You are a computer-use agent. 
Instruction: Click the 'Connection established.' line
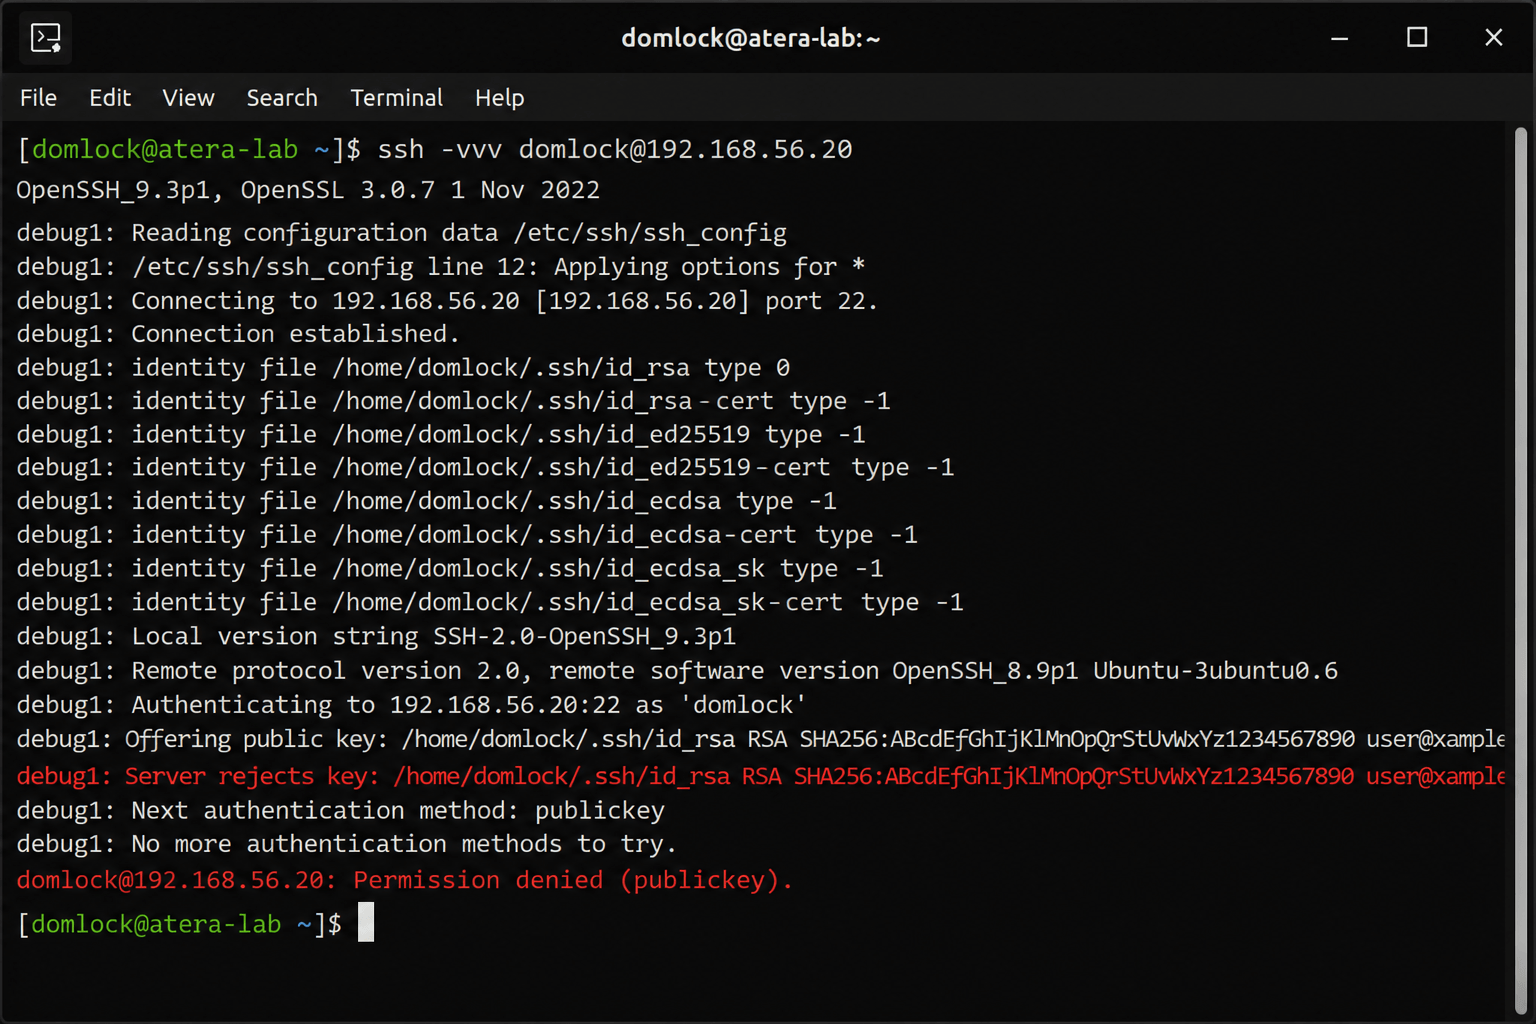click(x=238, y=334)
